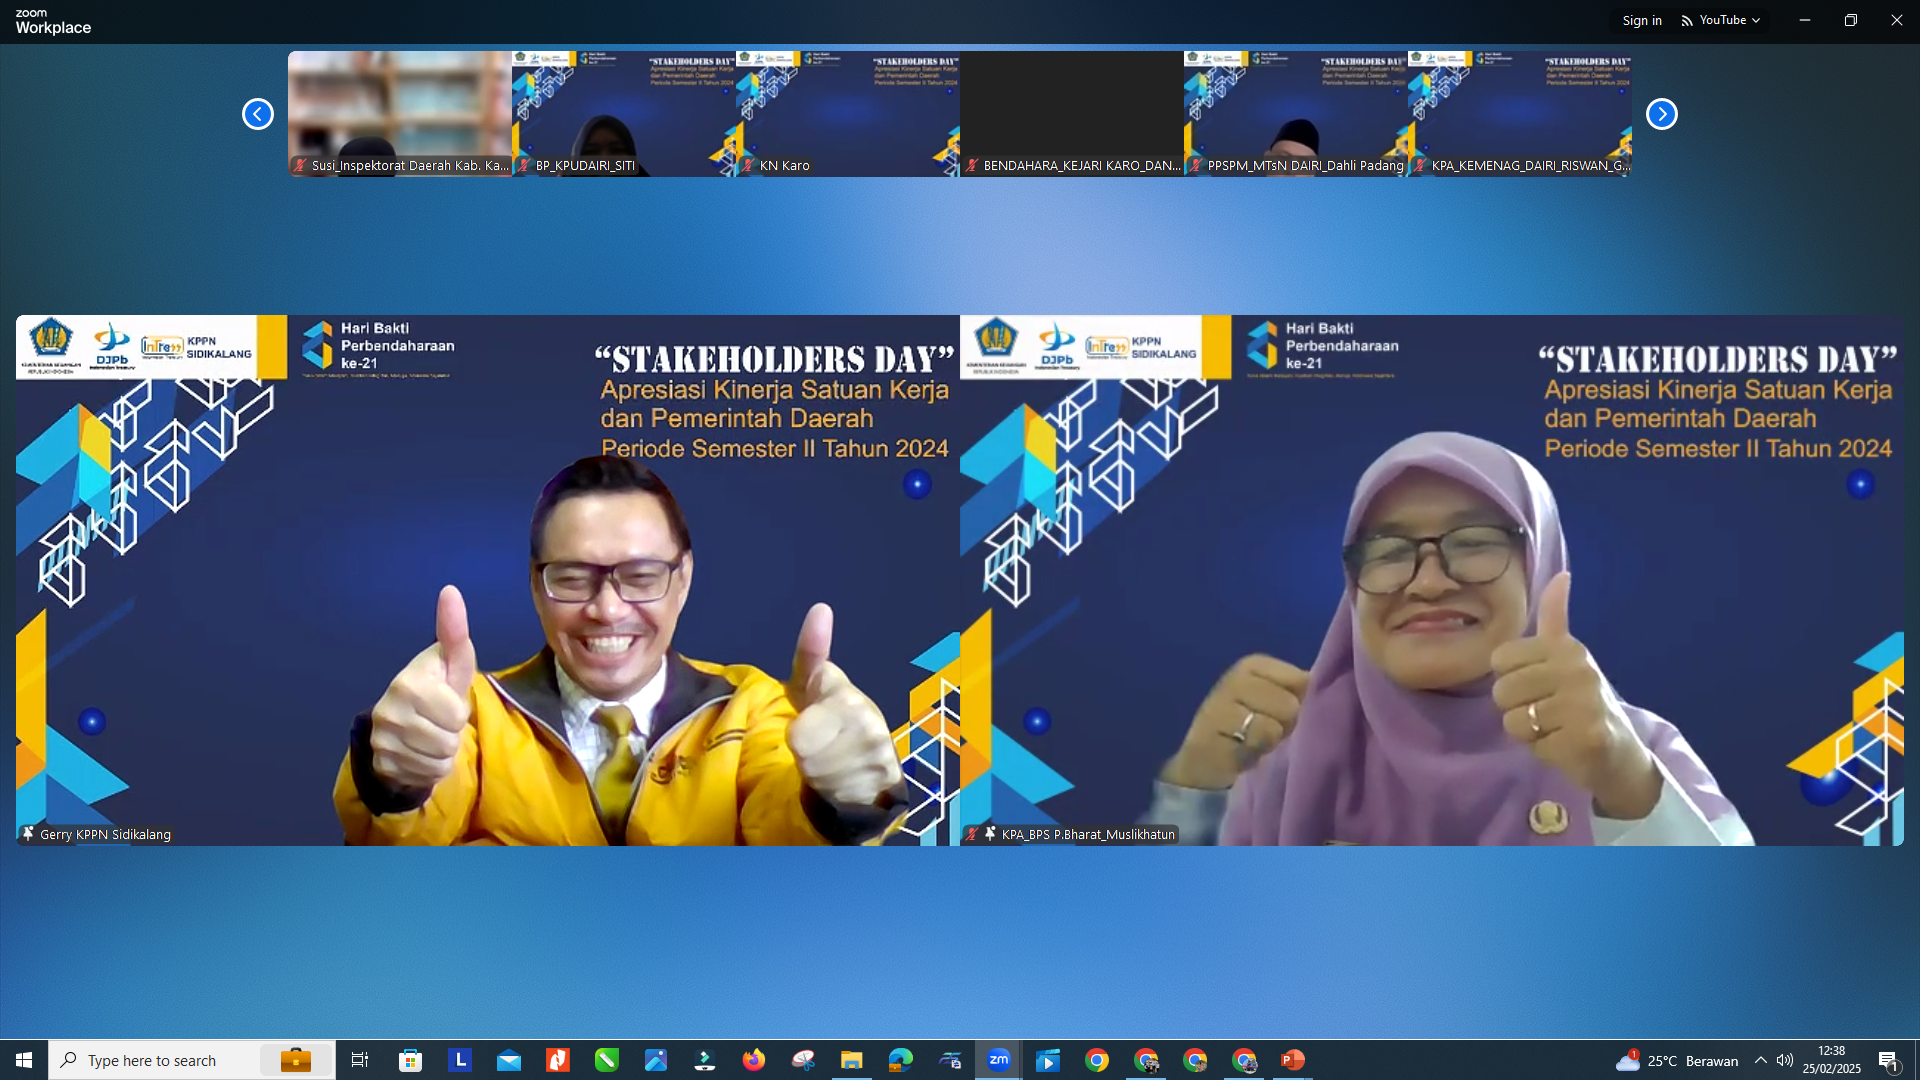
Task: Open Microsoft Edge from the taskbar
Action: 900,1060
